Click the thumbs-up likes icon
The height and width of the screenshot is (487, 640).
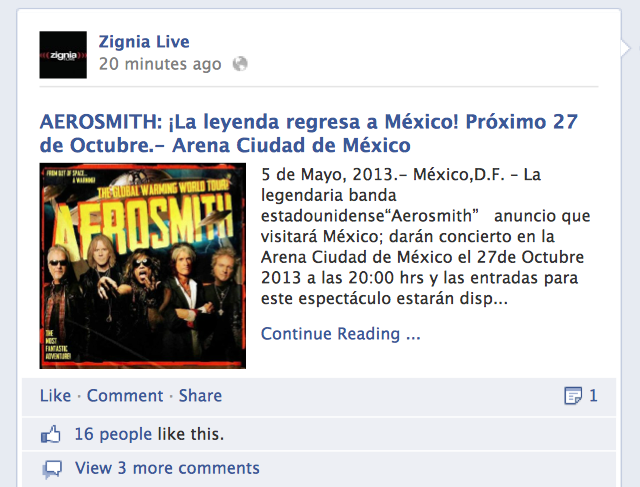click(51, 434)
